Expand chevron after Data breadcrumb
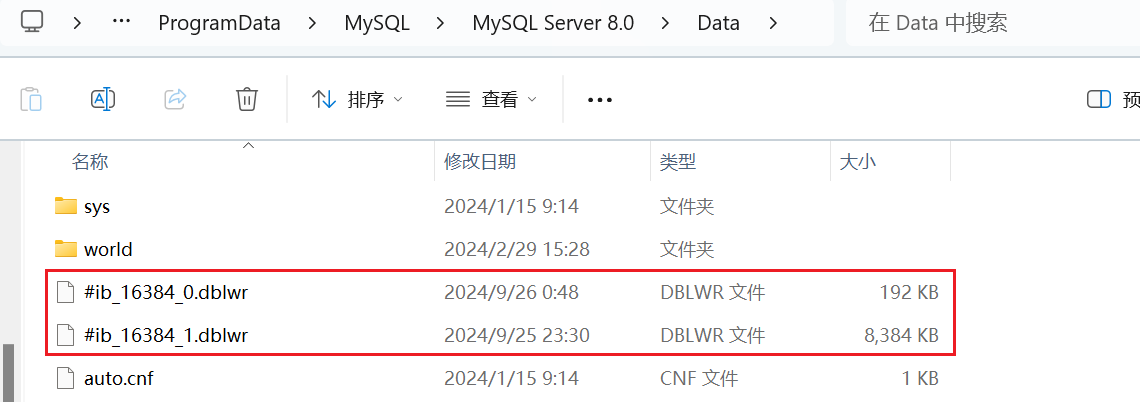The height and width of the screenshot is (402, 1140). click(772, 23)
